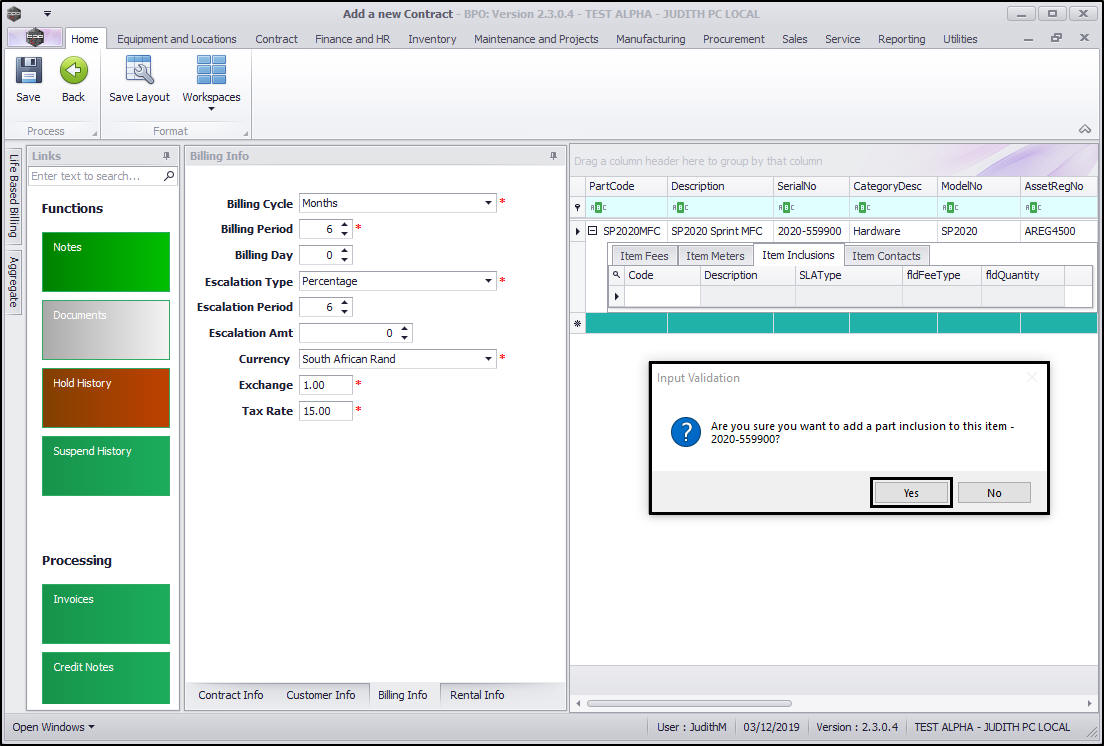Open the Hold History function tile

106,397
